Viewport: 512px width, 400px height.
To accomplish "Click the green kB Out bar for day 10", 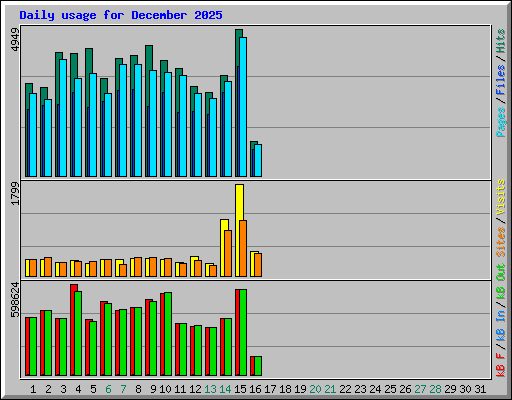I will tap(168, 334).
